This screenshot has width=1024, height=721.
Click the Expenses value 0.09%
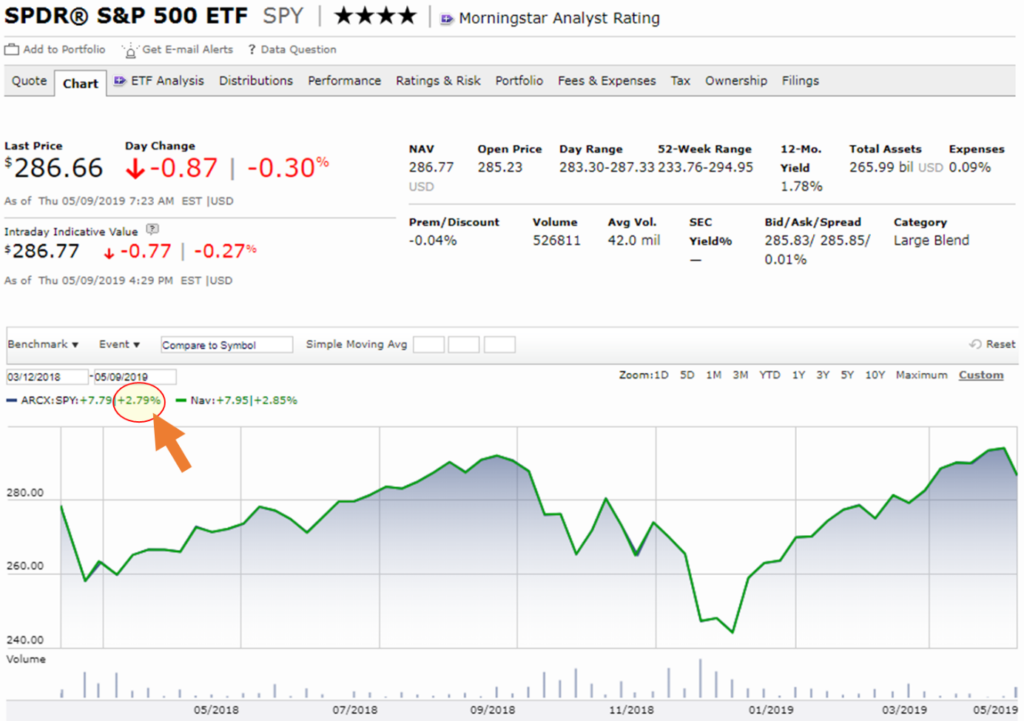coord(970,167)
